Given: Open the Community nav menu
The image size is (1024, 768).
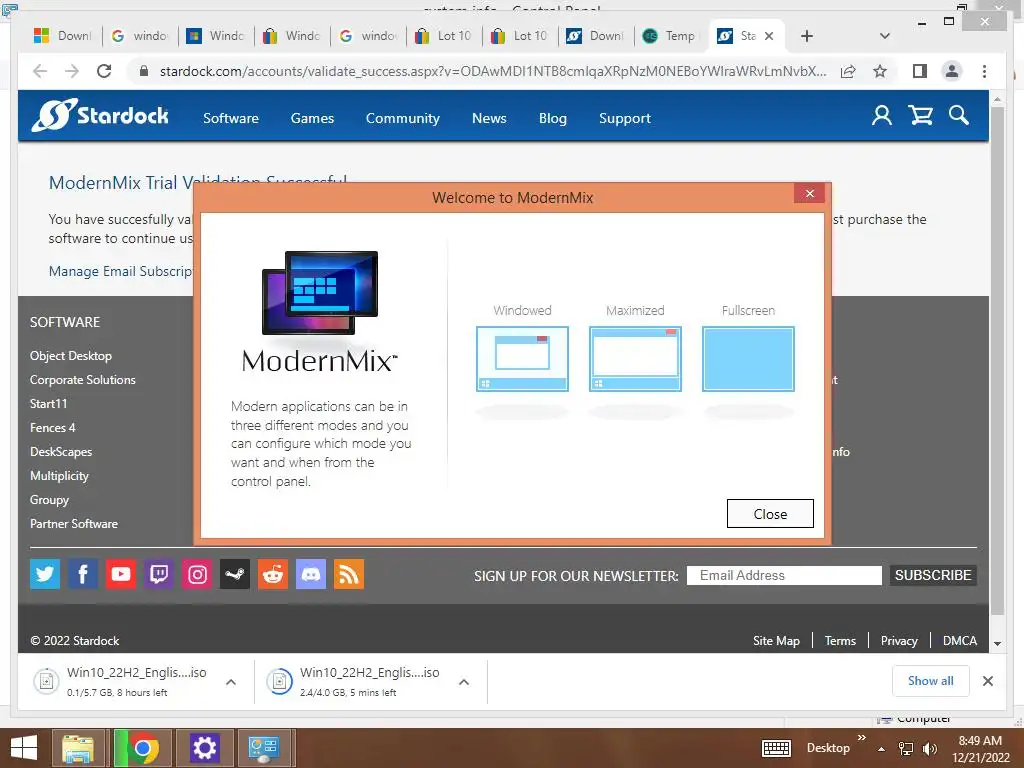Looking at the screenshot, I should 402,118.
